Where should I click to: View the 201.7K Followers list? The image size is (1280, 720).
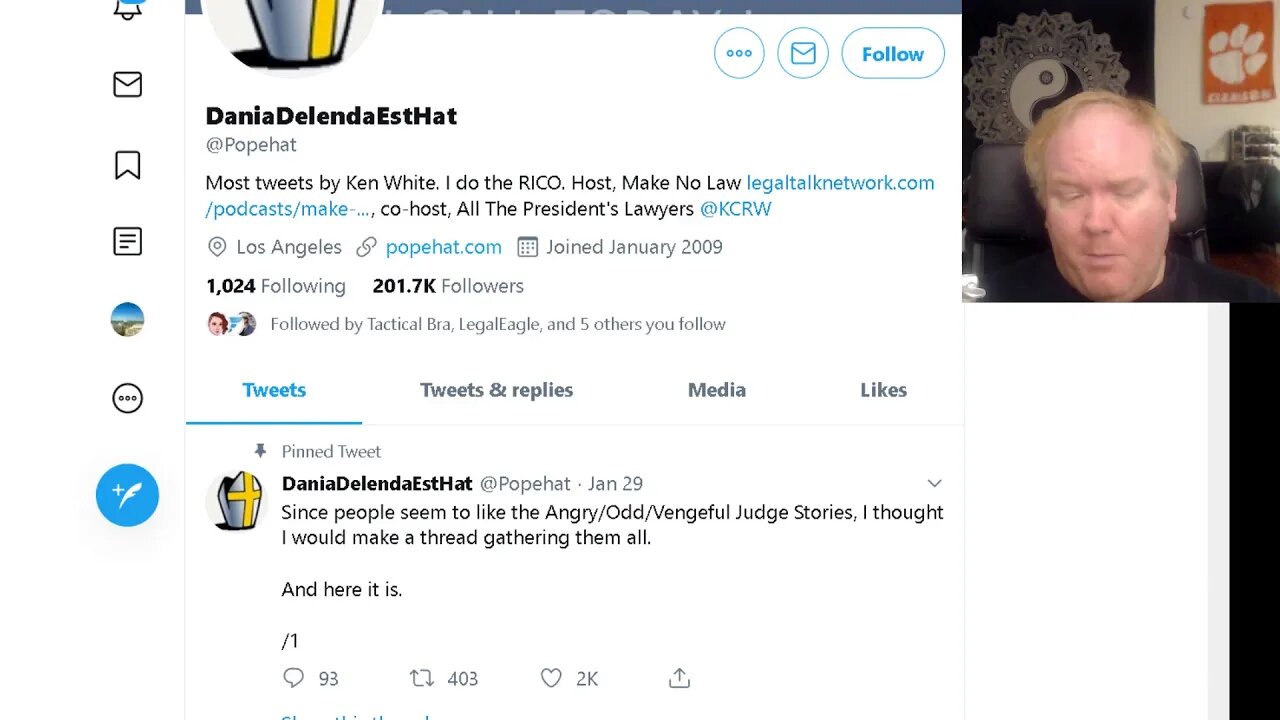(447, 286)
